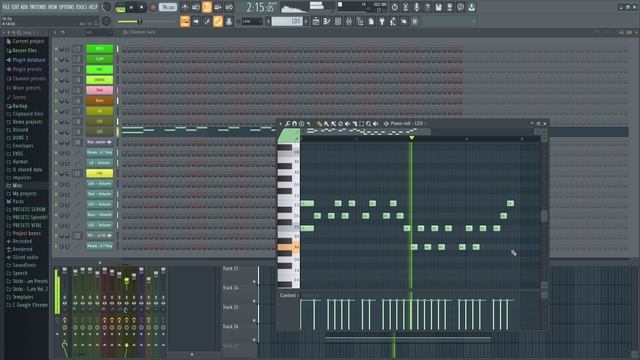Open the VIEW menu
Image resolution: width=640 pixels, height=360 pixels.
click(53, 7)
